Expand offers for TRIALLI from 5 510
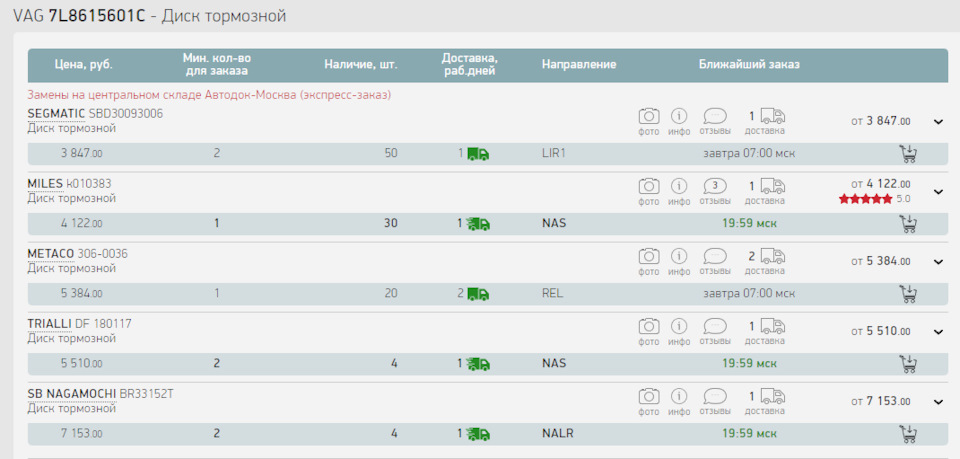Viewport: 960px width, 459px height. click(x=939, y=332)
